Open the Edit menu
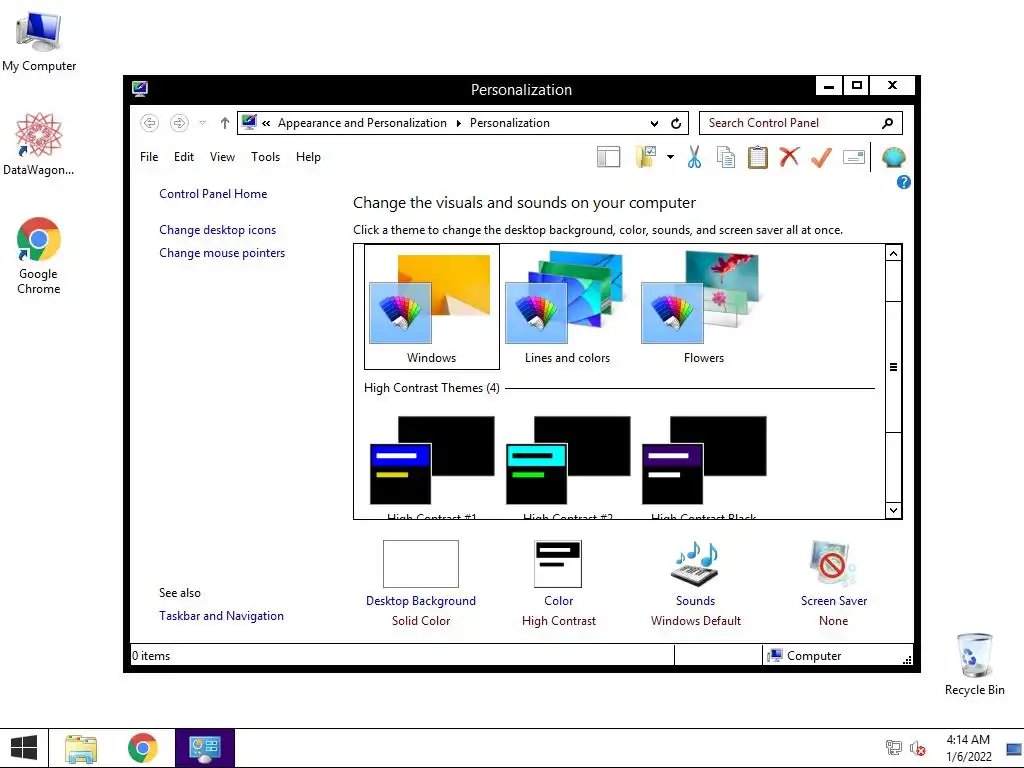 tap(184, 157)
